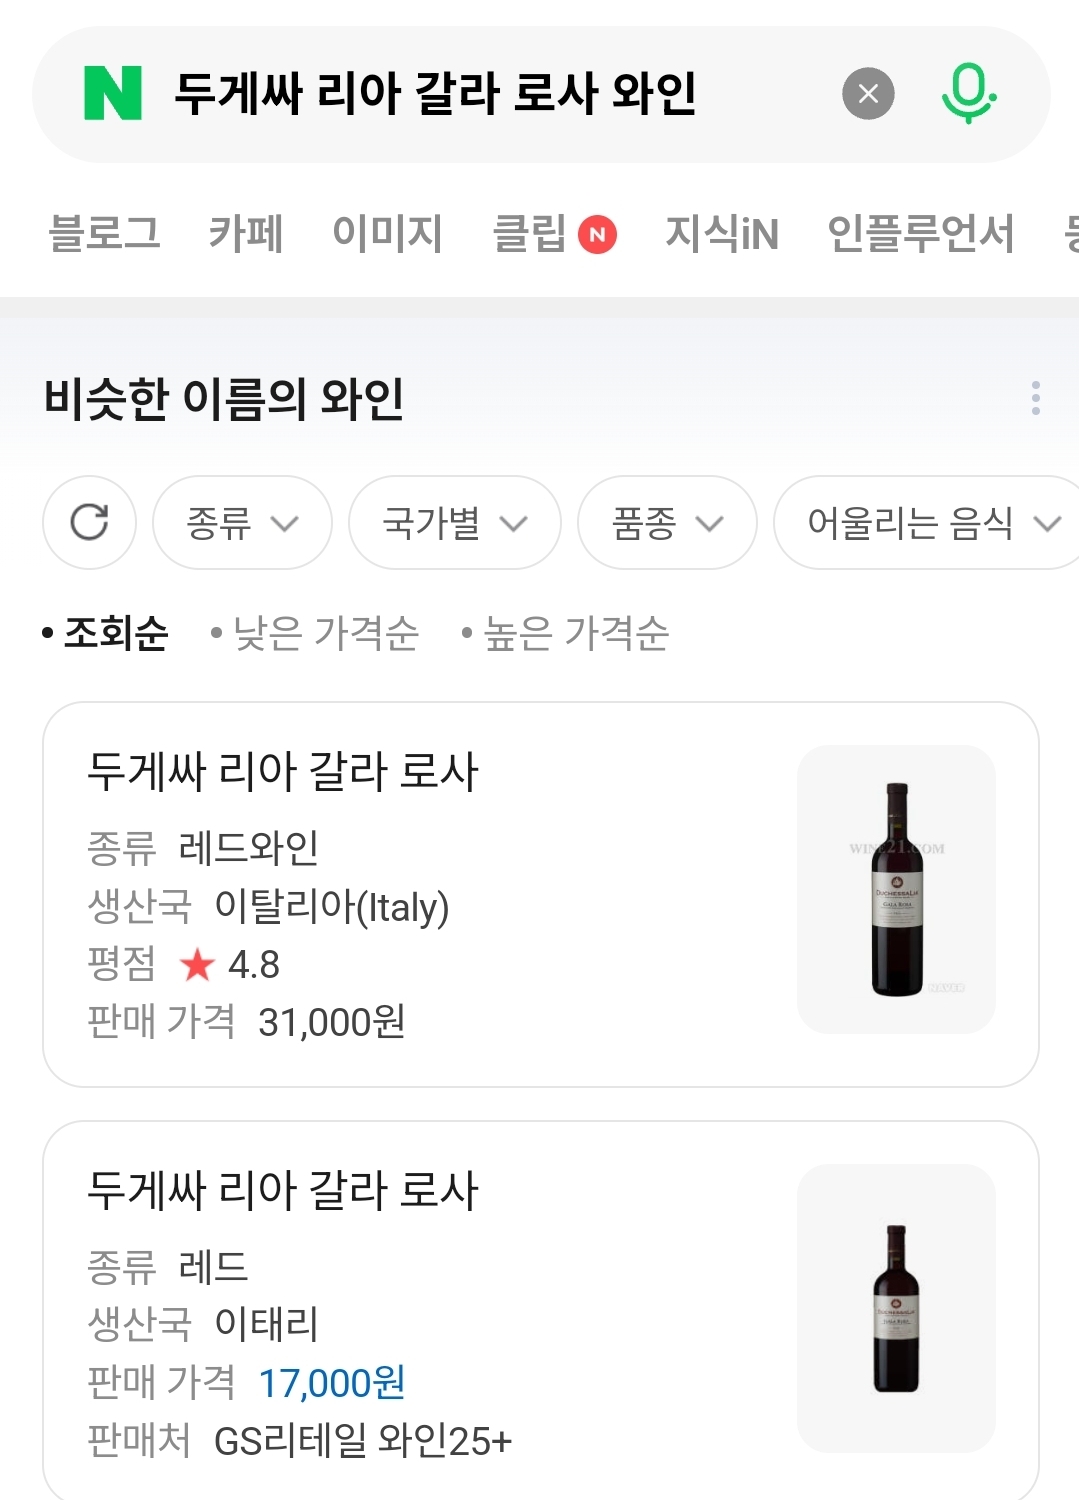Open first 두게싸 리아 갈라 로사 title
This screenshot has width=1079, height=1500.
[x=283, y=772]
